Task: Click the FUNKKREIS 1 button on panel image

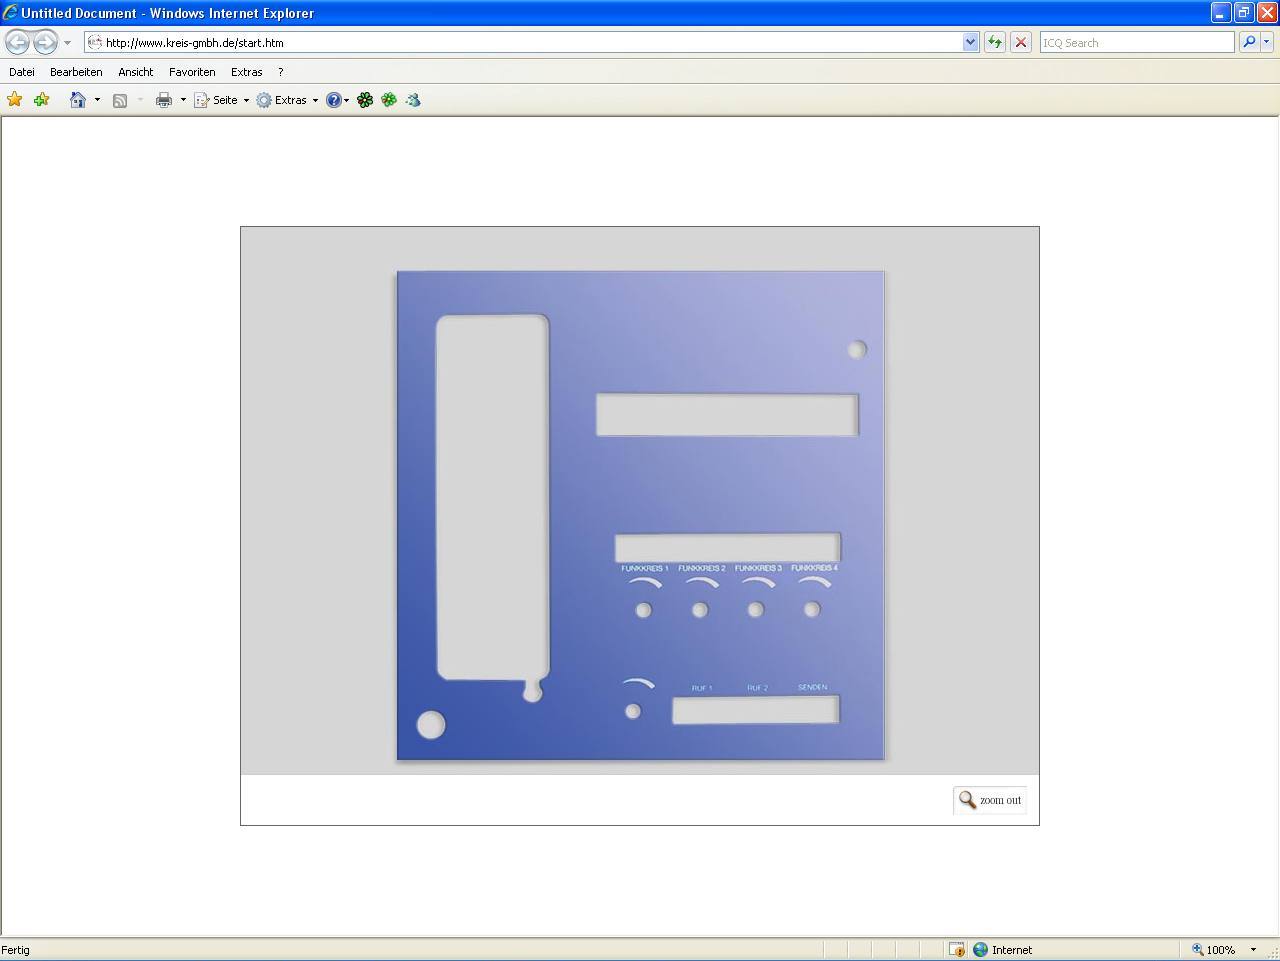Action: (644, 610)
